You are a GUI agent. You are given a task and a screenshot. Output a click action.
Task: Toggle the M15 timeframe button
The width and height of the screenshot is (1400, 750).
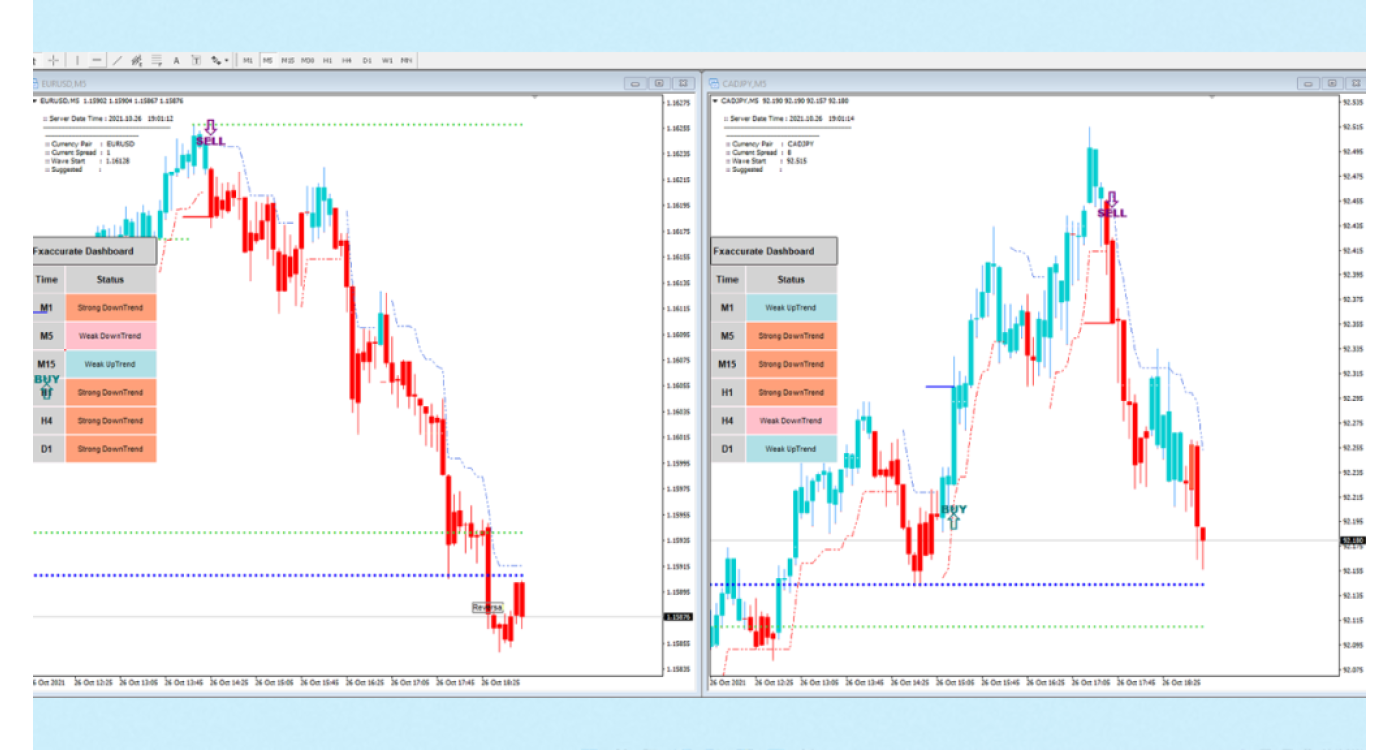pyautogui.click(x=287, y=60)
